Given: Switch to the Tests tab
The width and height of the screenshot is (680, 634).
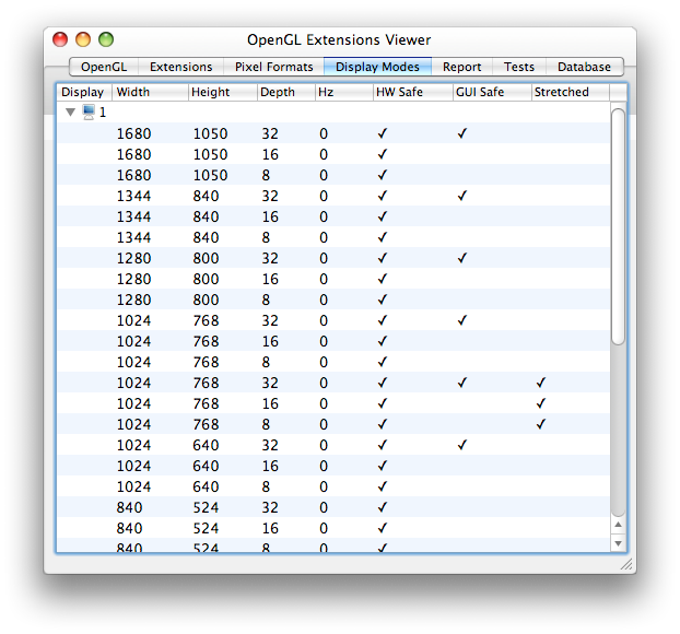Looking at the screenshot, I should (x=519, y=67).
